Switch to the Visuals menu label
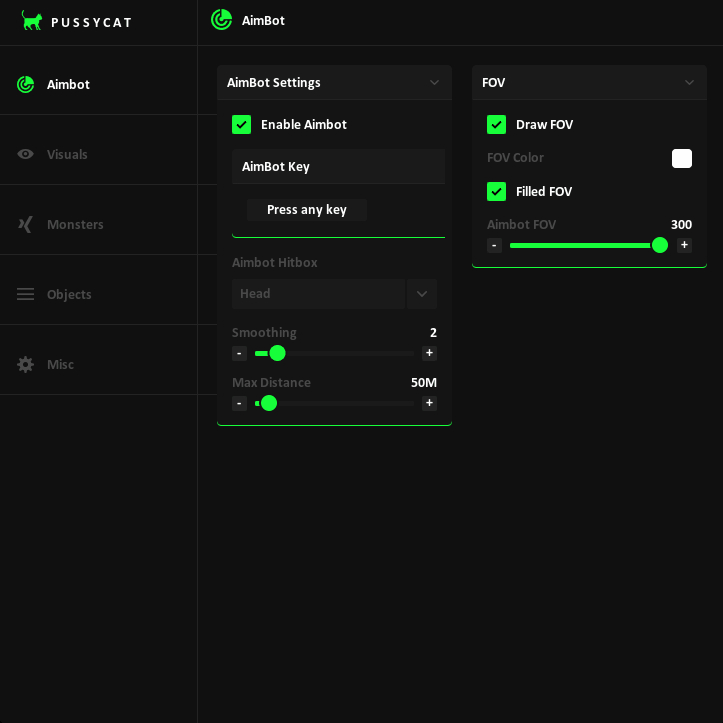 pos(67,154)
